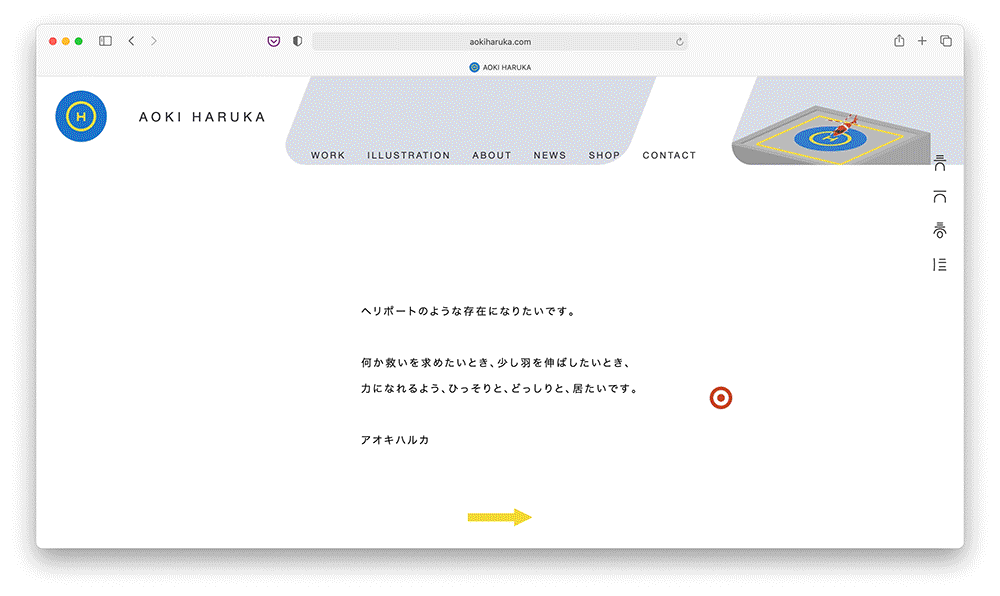Click the yellow right-pointing arrow

[x=499, y=517]
